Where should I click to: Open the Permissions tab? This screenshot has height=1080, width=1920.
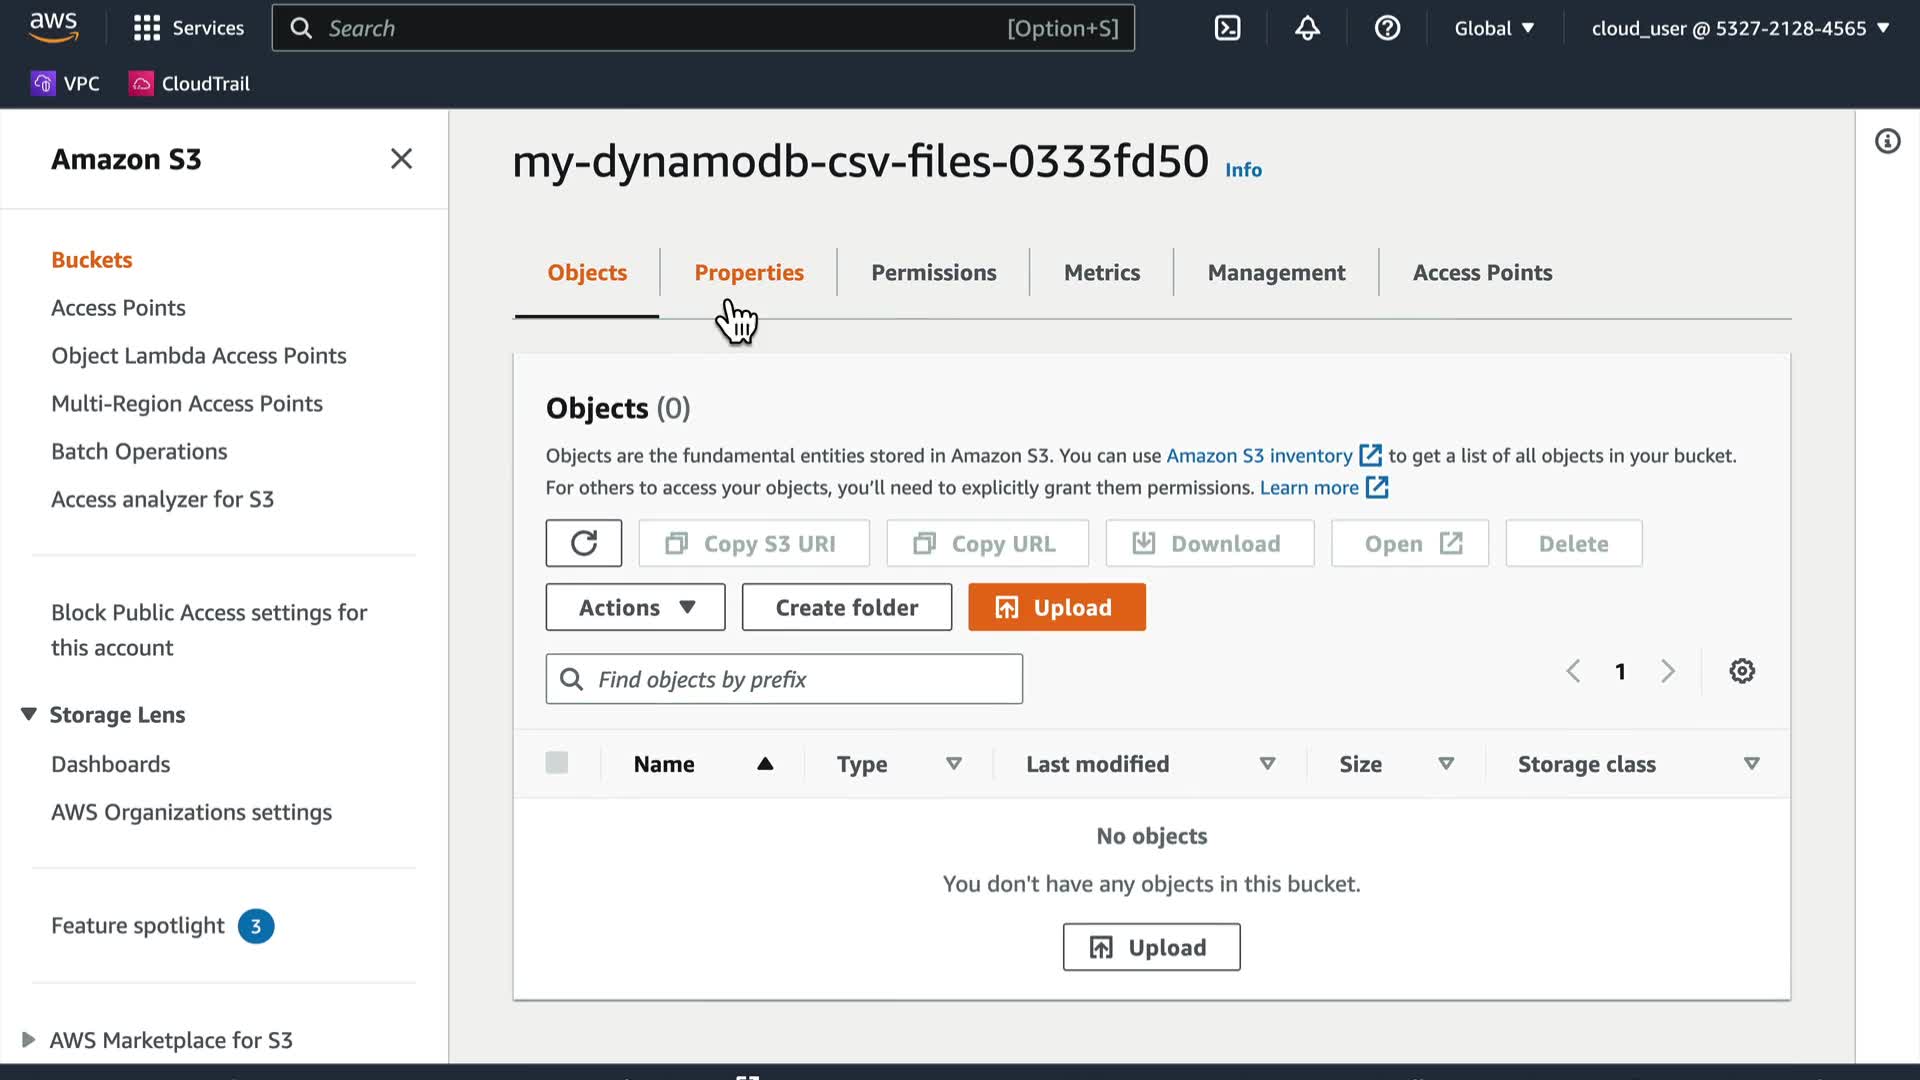point(933,272)
